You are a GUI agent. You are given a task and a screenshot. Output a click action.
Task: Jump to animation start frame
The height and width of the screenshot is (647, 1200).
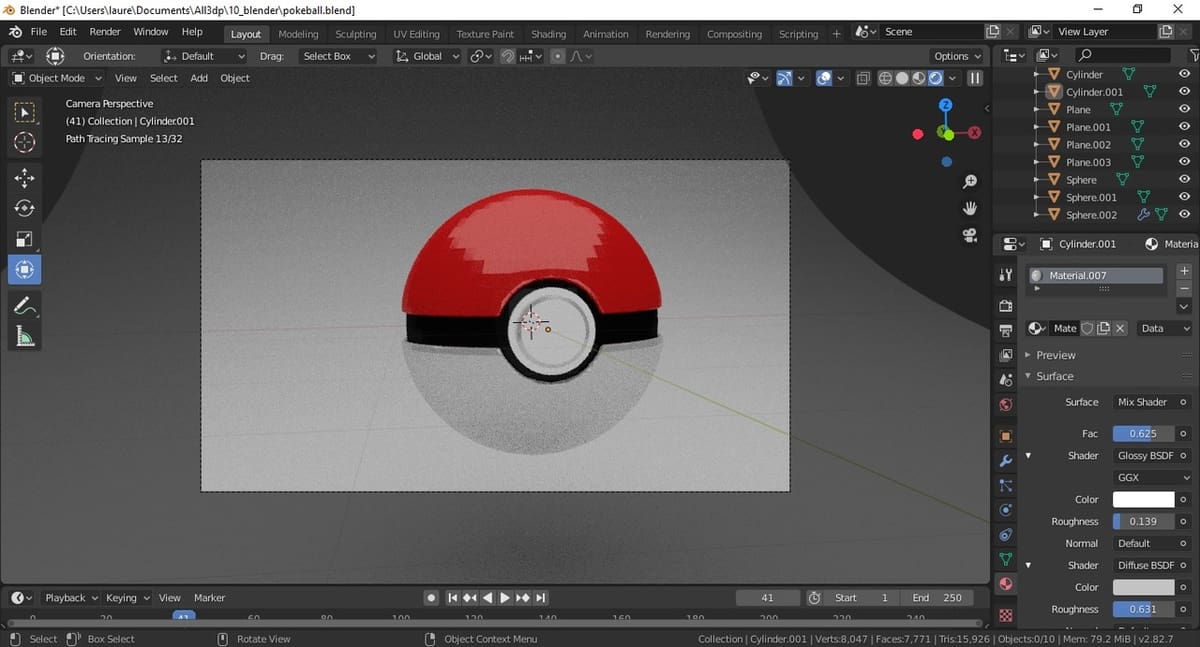[452, 598]
